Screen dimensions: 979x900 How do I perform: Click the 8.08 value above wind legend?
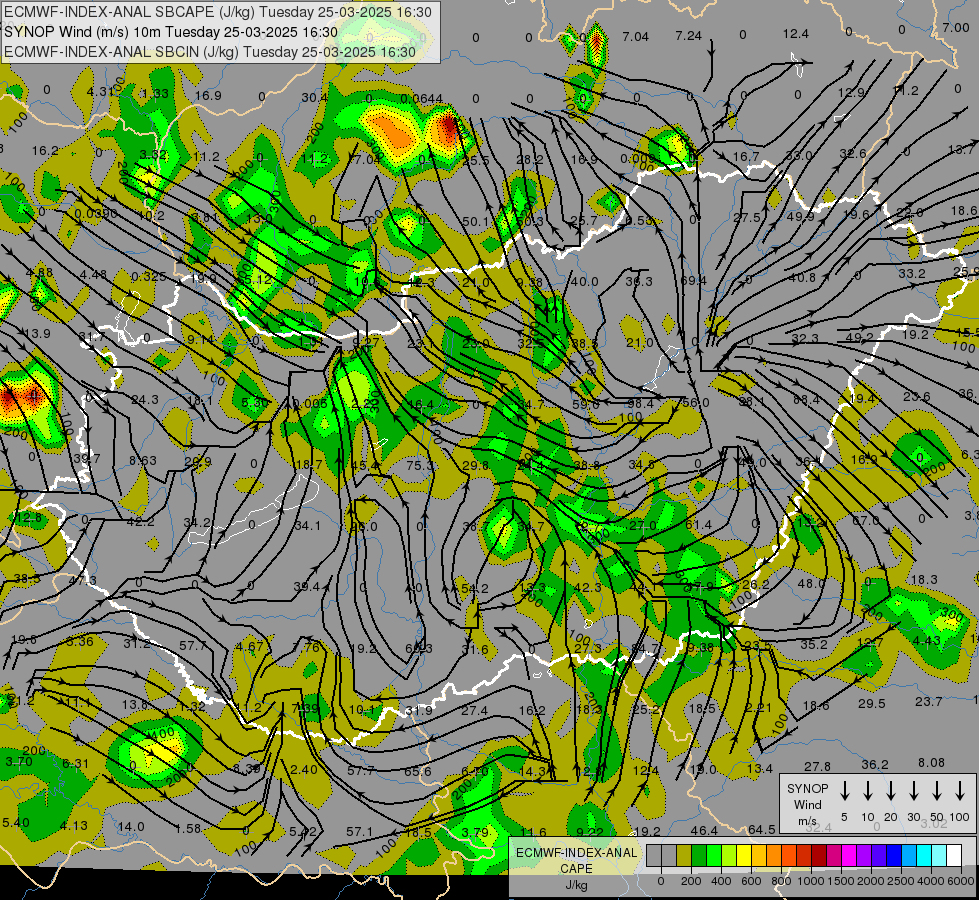932,763
